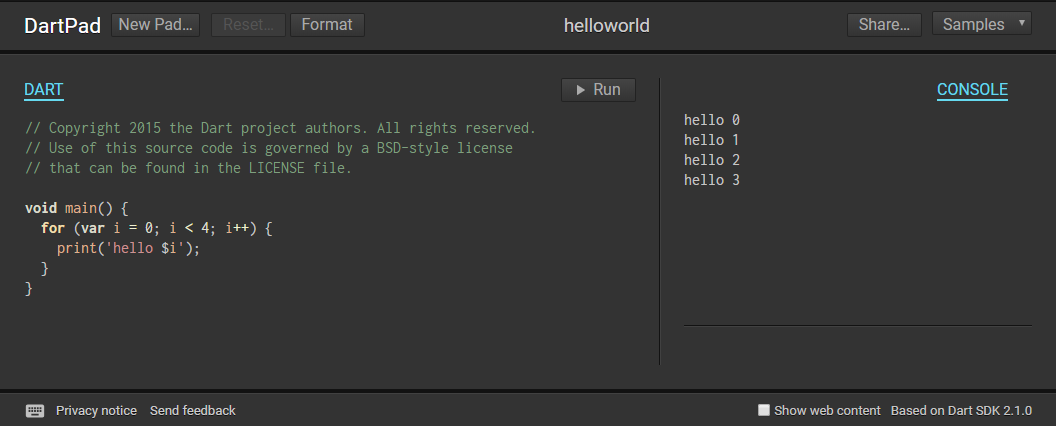Select the CONSOLE tab
The height and width of the screenshot is (426, 1056).
[972, 90]
